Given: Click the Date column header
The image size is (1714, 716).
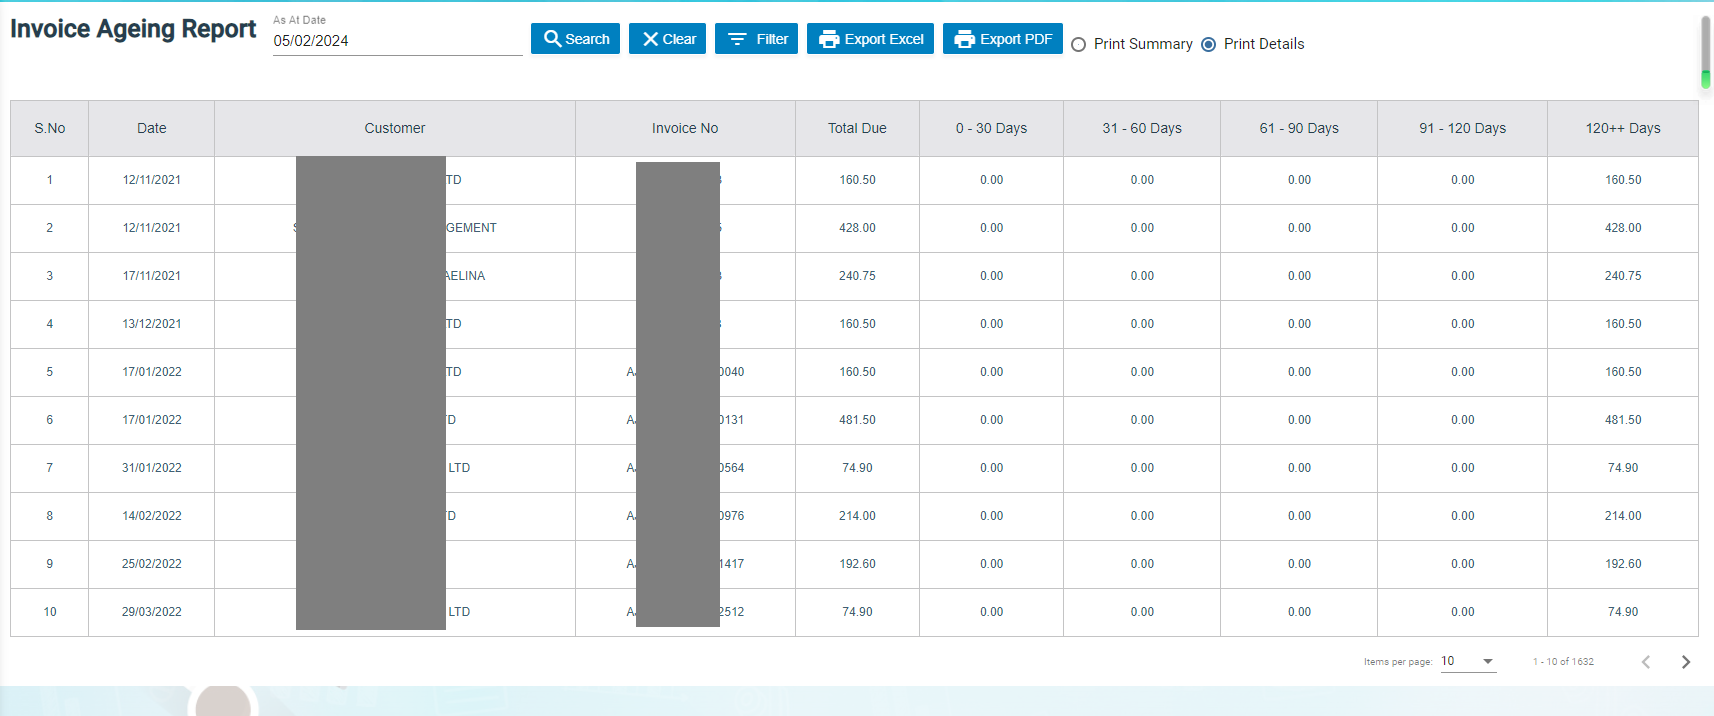Looking at the screenshot, I should tap(152, 128).
